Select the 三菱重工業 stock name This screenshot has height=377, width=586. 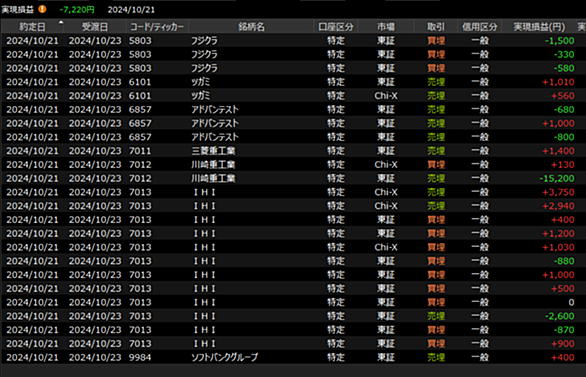[213, 151]
